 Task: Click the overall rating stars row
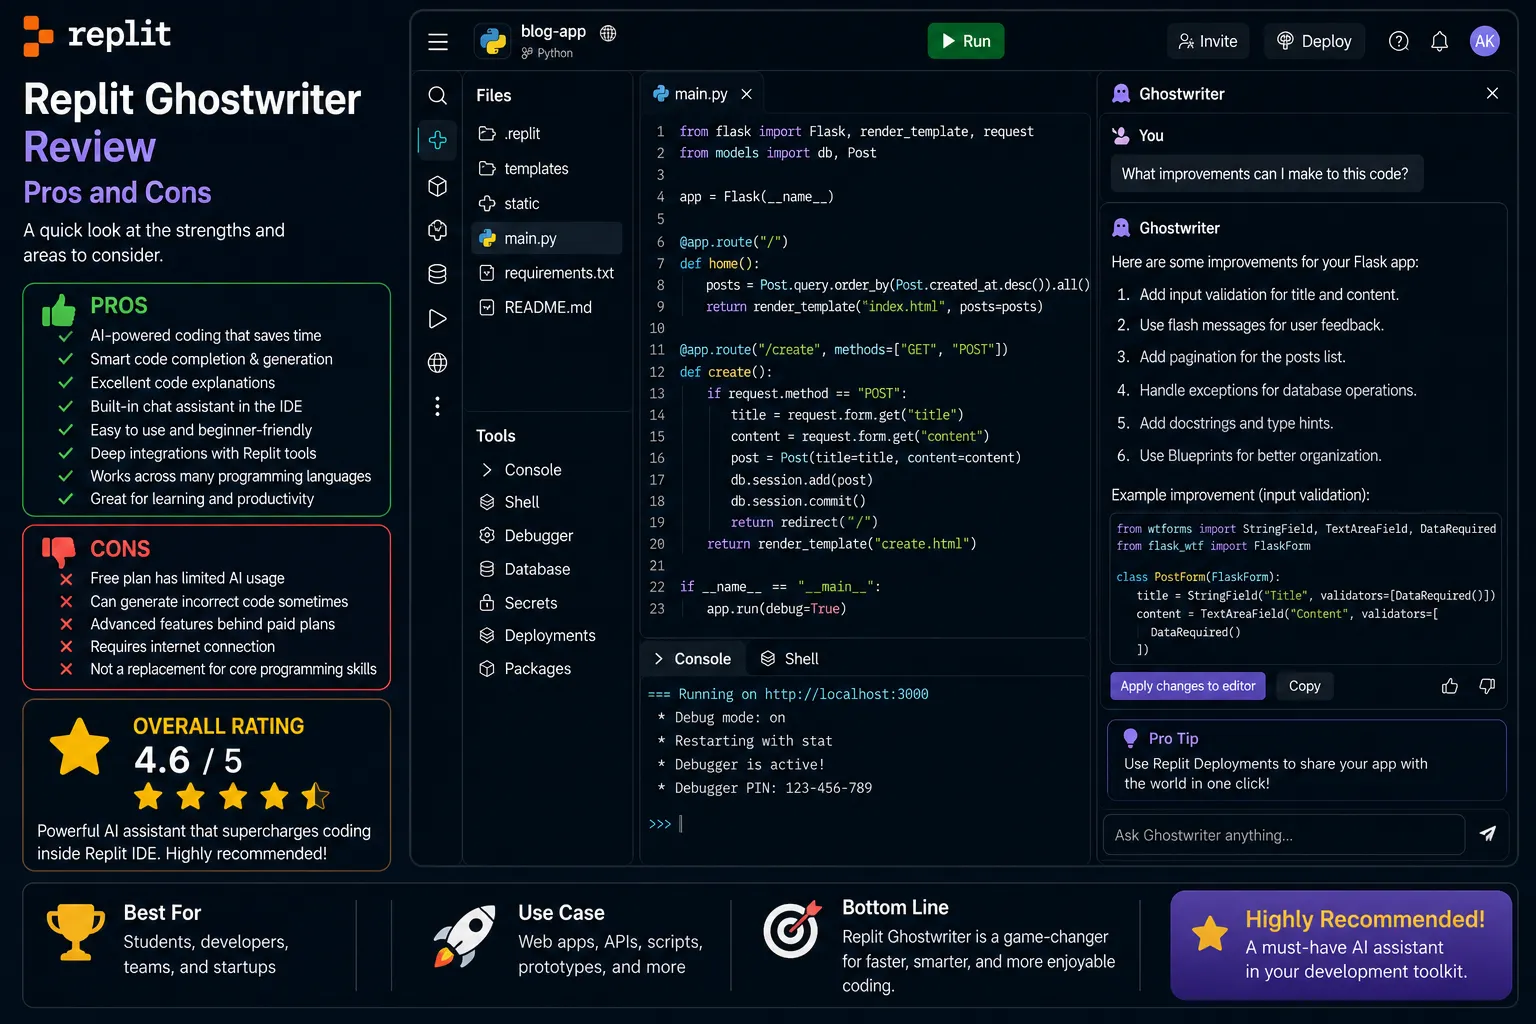tap(232, 797)
